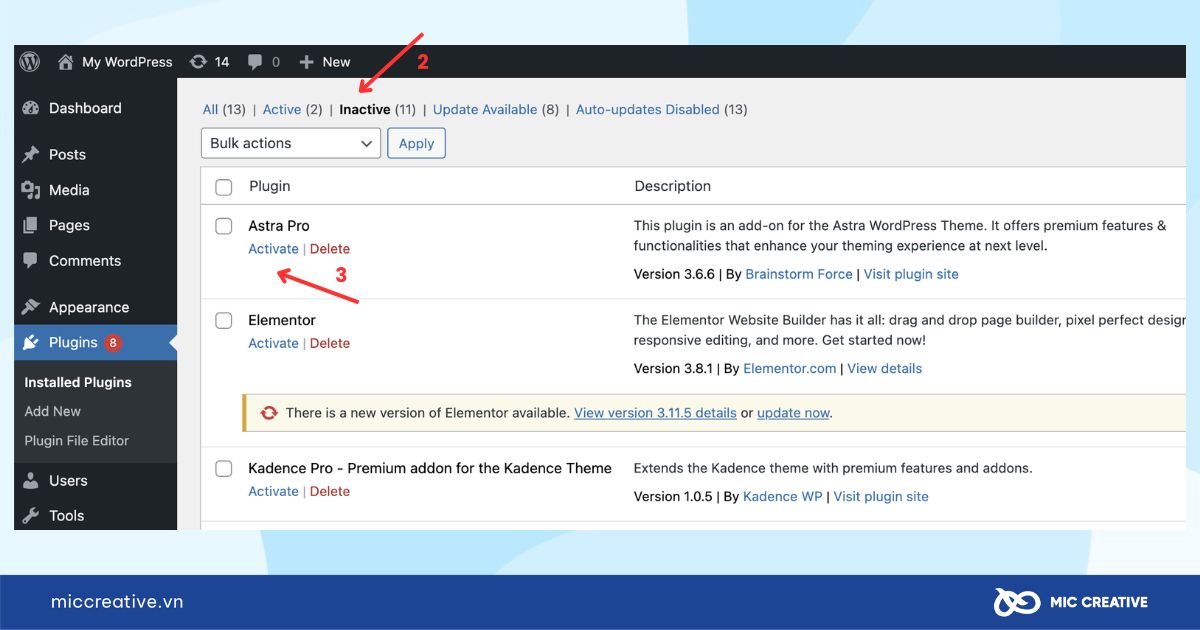Select Installed Plugins submenu
The width and height of the screenshot is (1200, 630).
click(78, 382)
